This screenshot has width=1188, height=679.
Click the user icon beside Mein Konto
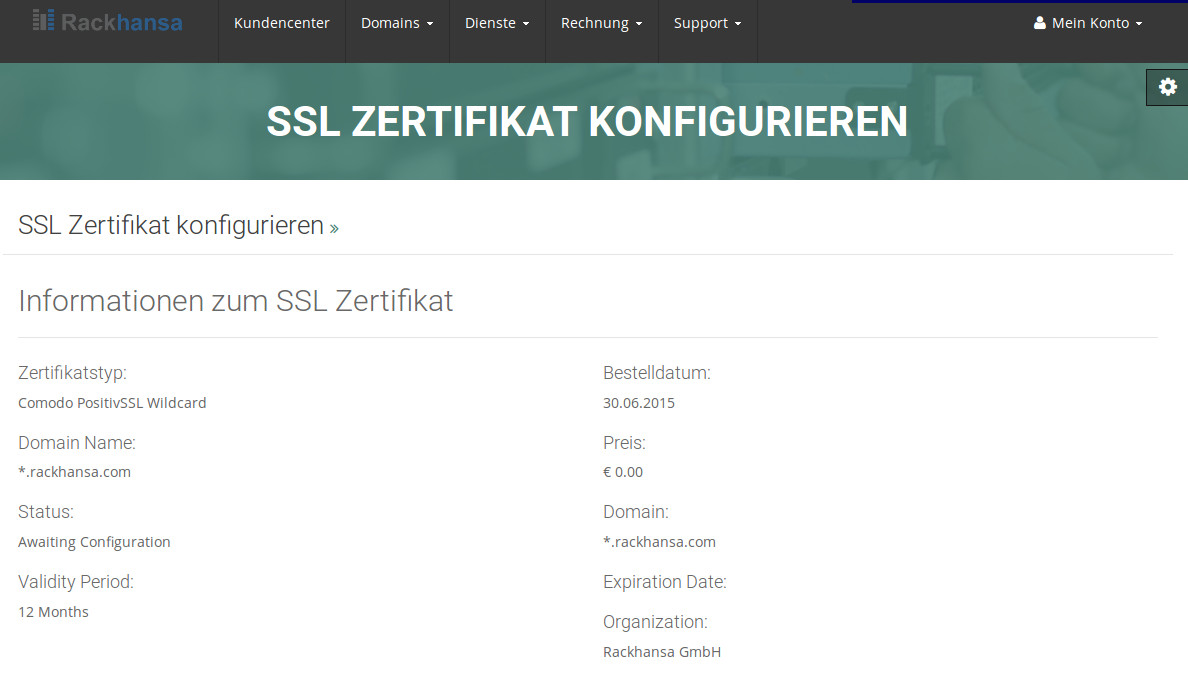point(1040,23)
